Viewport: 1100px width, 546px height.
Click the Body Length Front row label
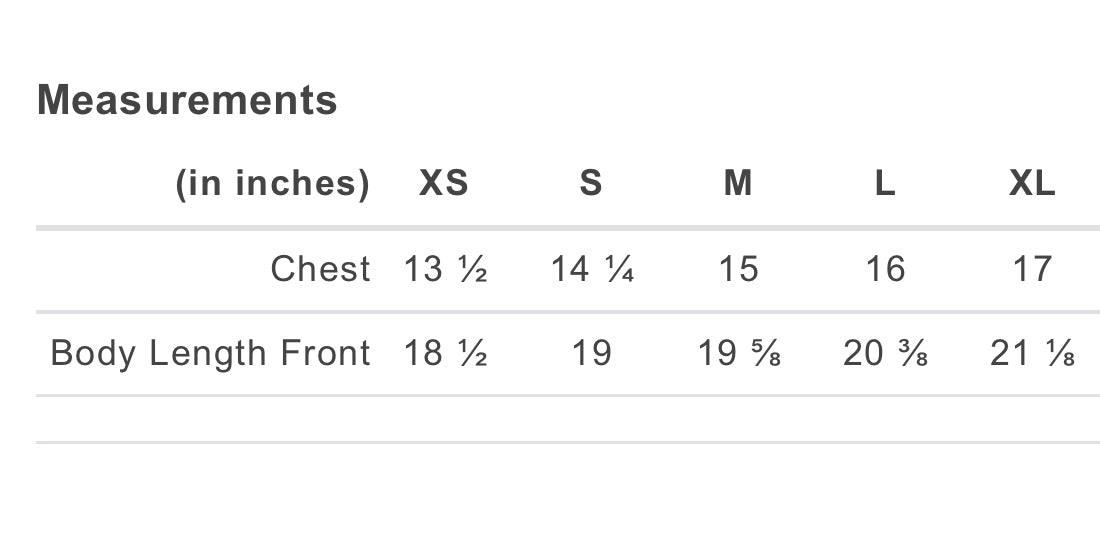coord(210,353)
